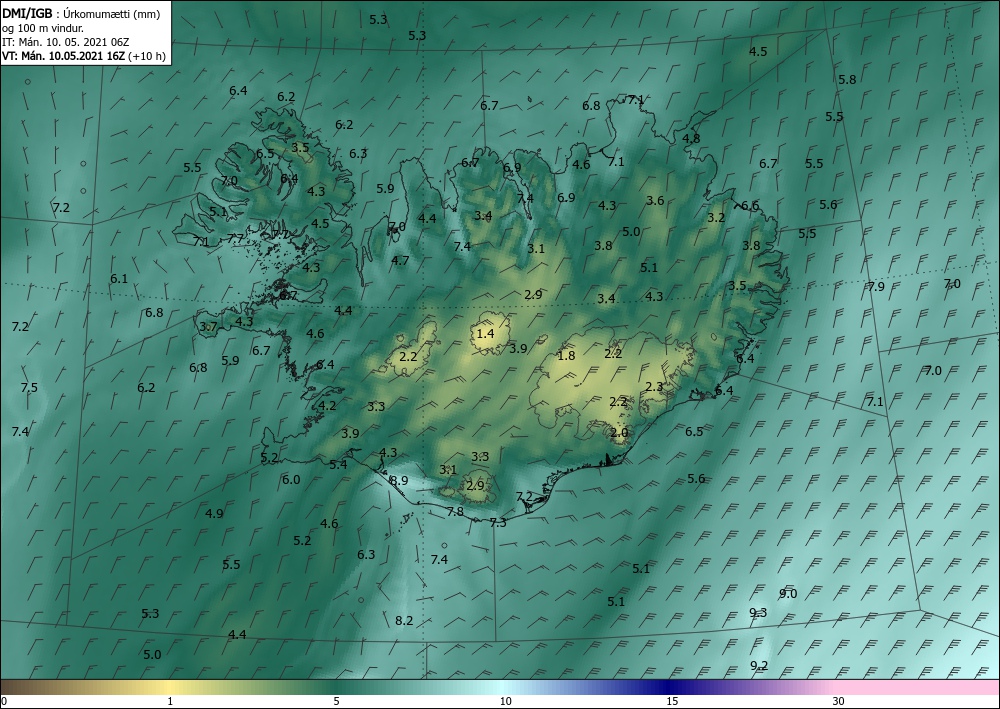Viewport: 1000px width, 709px height.
Task: Click the '30' label on the color scale
Action: [x=838, y=702]
